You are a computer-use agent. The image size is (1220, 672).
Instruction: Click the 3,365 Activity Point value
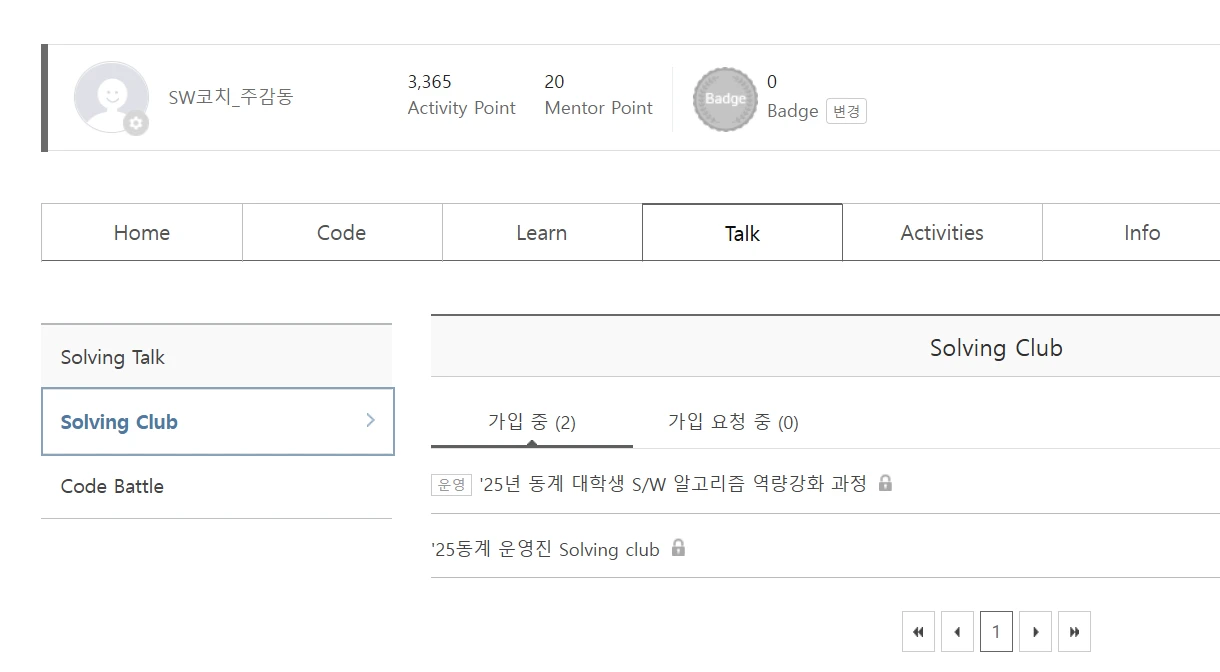point(430,82)
